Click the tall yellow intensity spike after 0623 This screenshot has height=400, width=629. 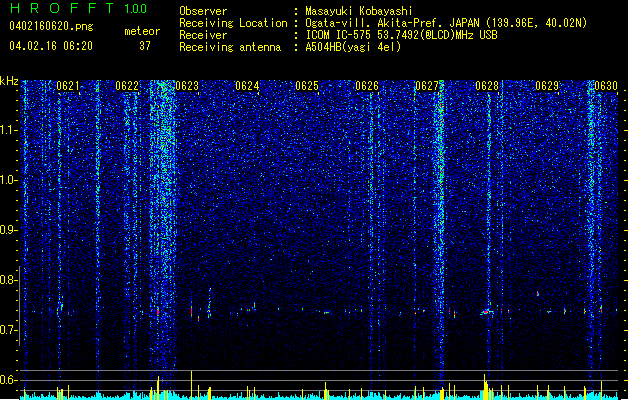click(x=192, y=385)
